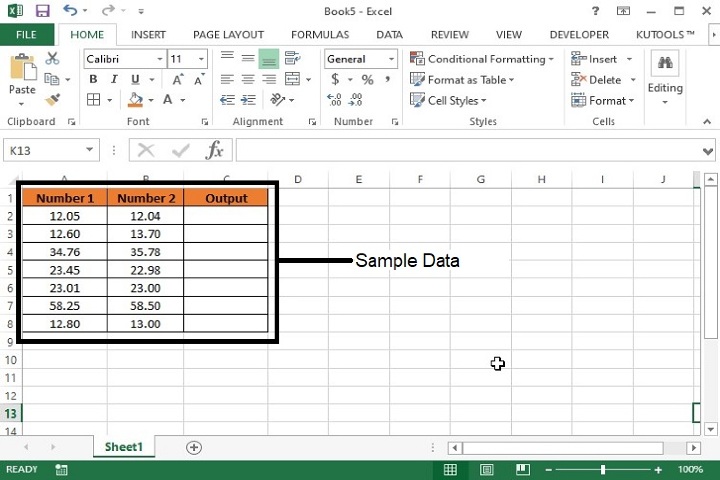Click the Name Box showing K13
720x480 pixels.
point(51,150)
